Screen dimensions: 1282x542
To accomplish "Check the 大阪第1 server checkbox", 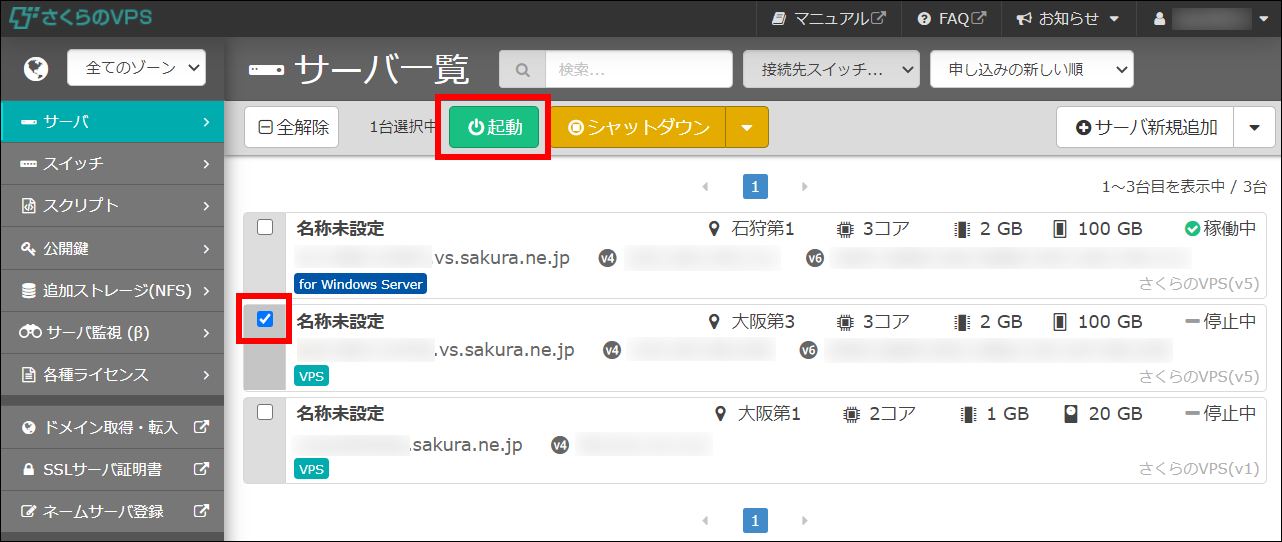I will (x=265, y=411).
